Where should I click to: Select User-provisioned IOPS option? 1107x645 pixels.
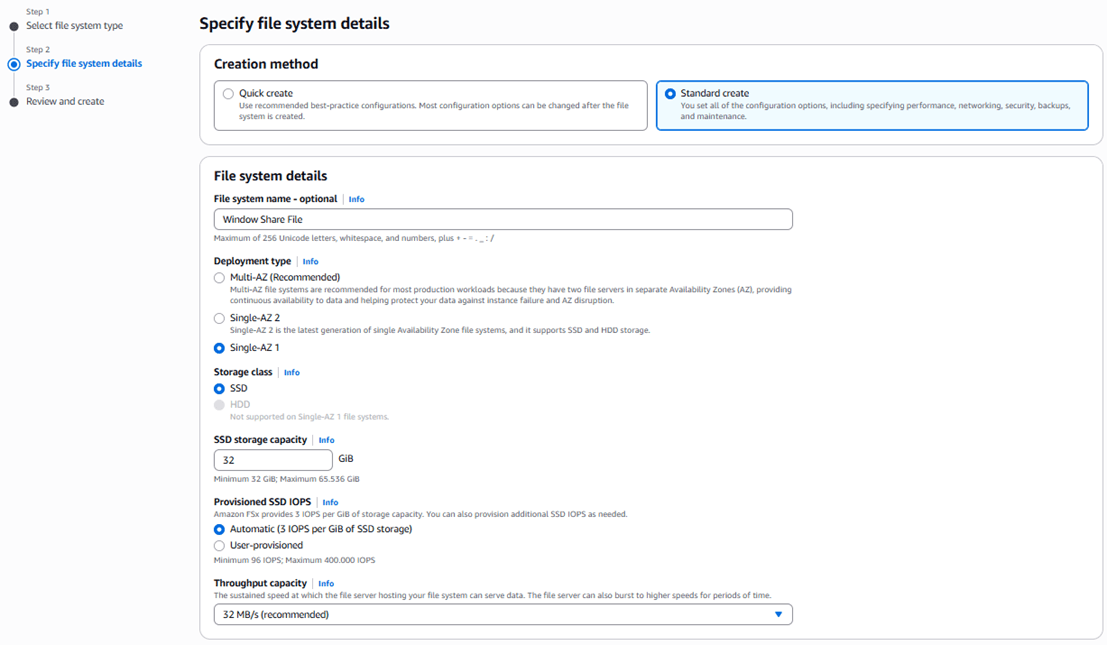220,546
